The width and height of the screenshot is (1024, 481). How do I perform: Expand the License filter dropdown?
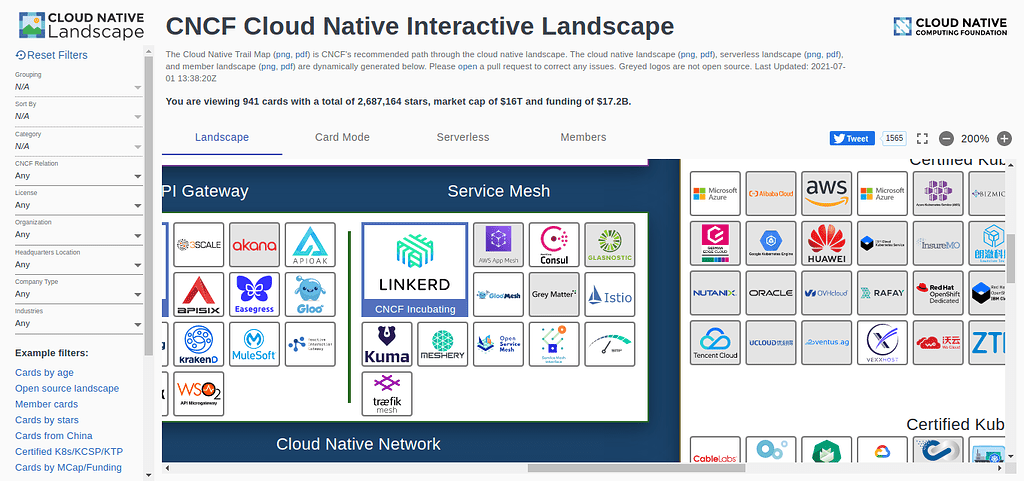tap(78, 205)
